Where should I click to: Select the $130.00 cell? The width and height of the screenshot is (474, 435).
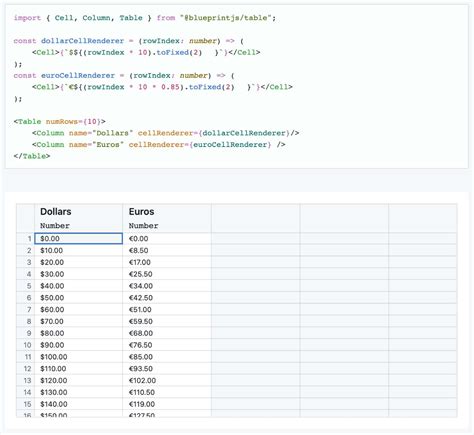78,392
